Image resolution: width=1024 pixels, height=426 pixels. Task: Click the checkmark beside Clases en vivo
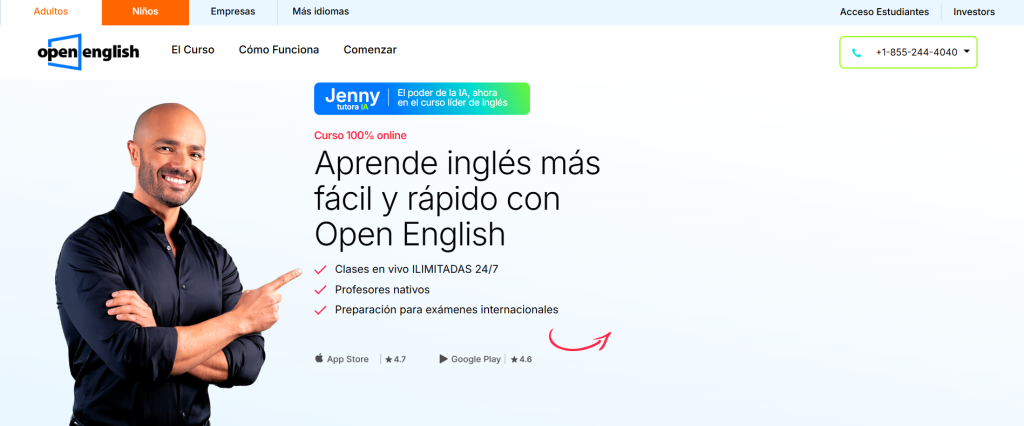[x=320, y=270]
